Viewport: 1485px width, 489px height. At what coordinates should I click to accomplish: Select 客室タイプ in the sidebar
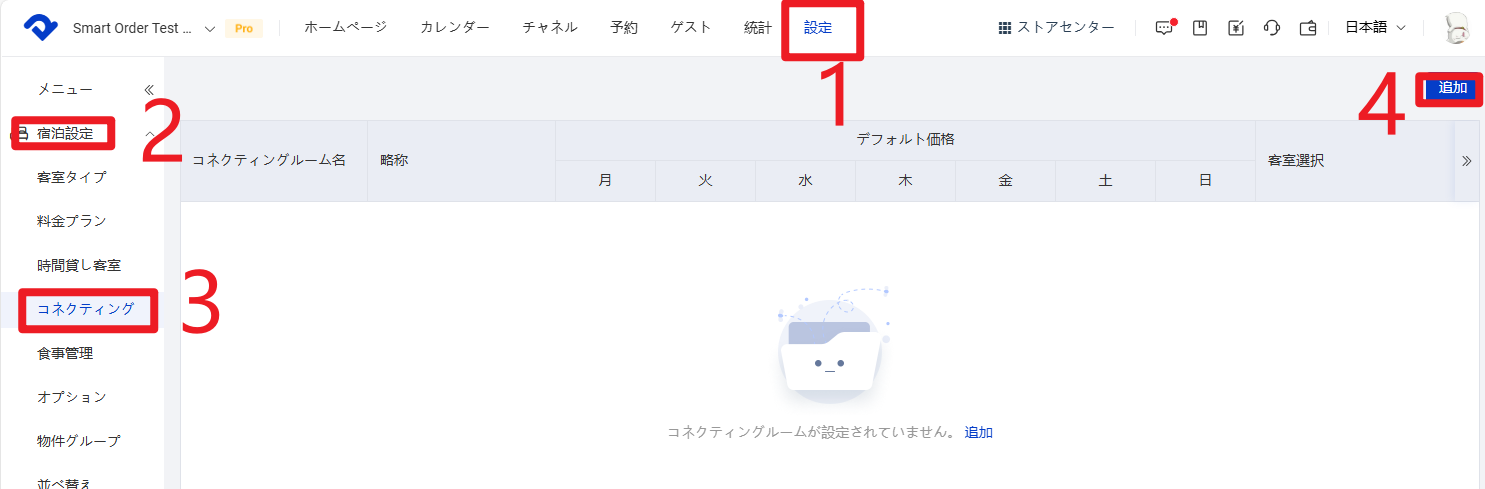(72, 177)
